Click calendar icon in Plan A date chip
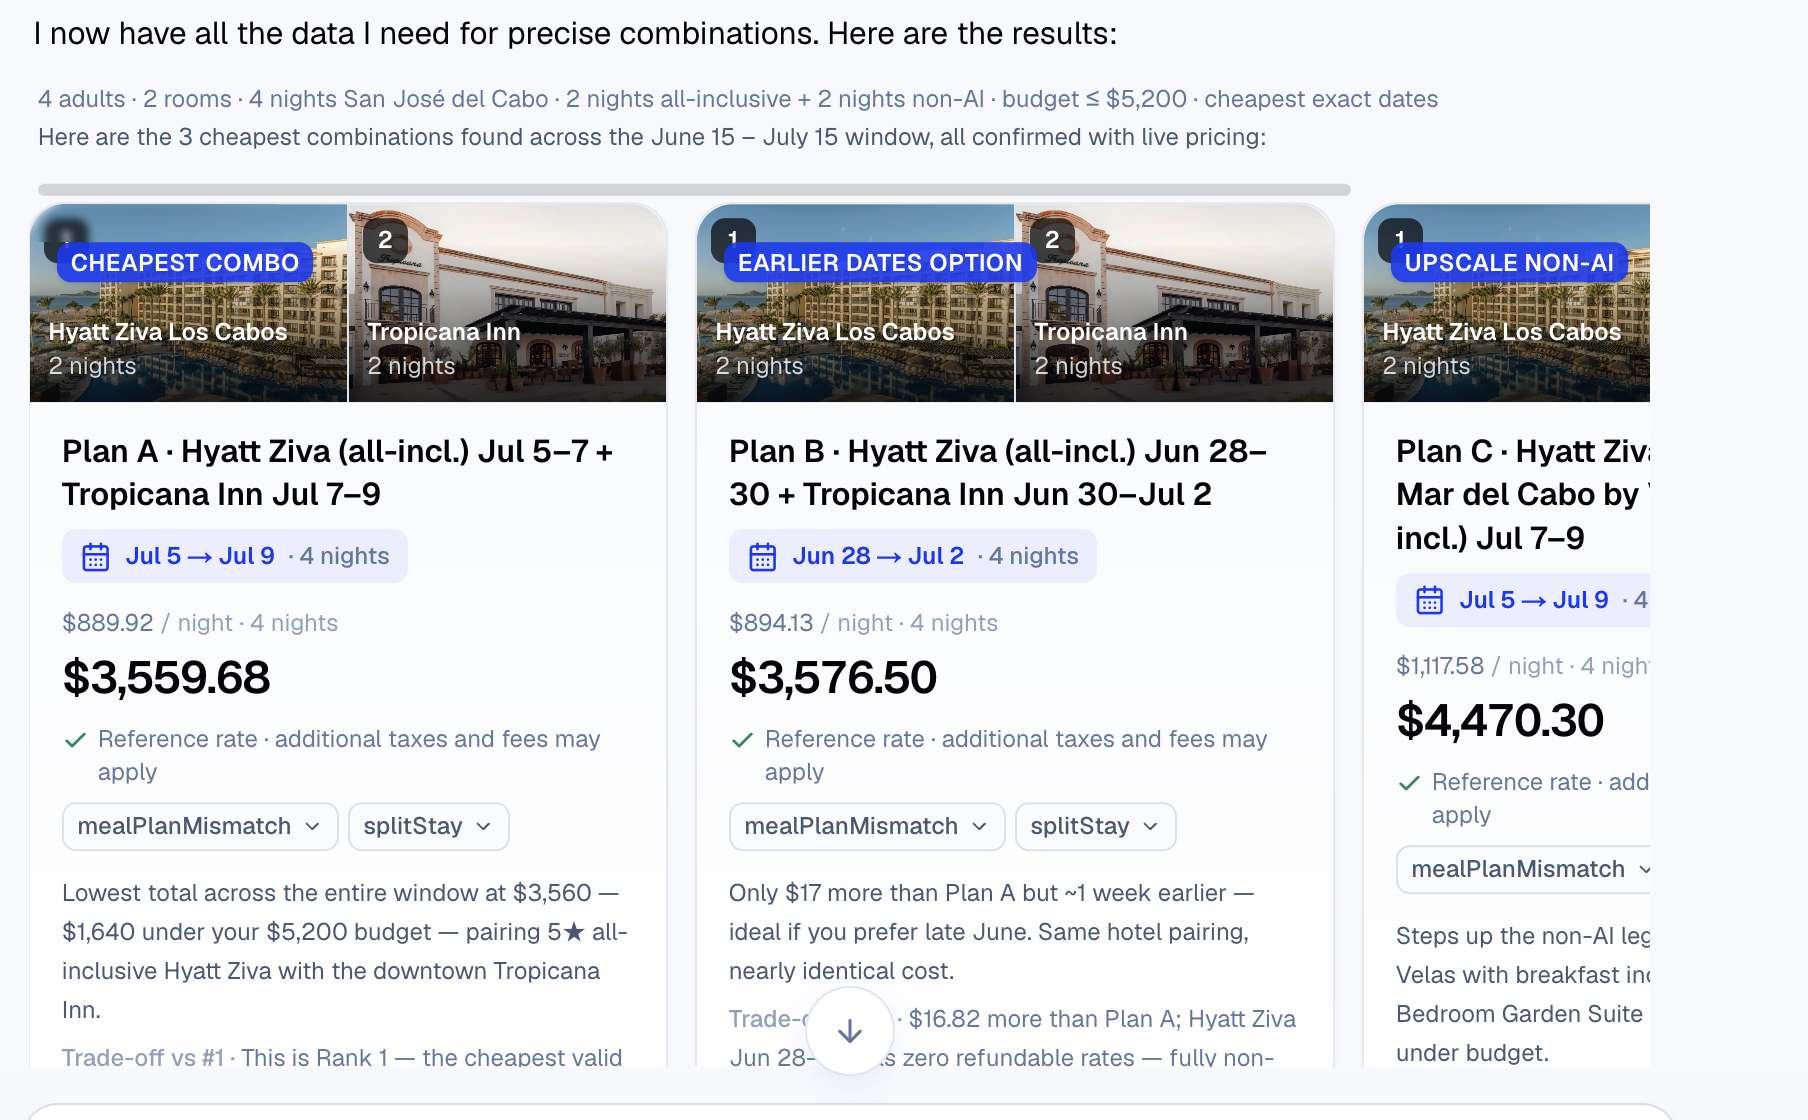 tap(96, 557)
